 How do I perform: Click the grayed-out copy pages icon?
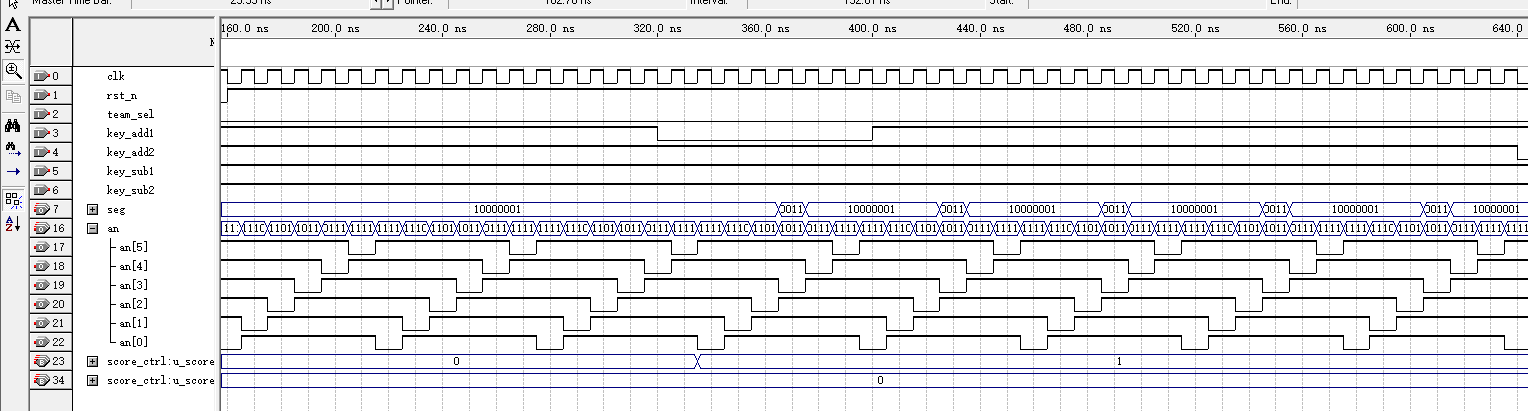click(13, 96)
